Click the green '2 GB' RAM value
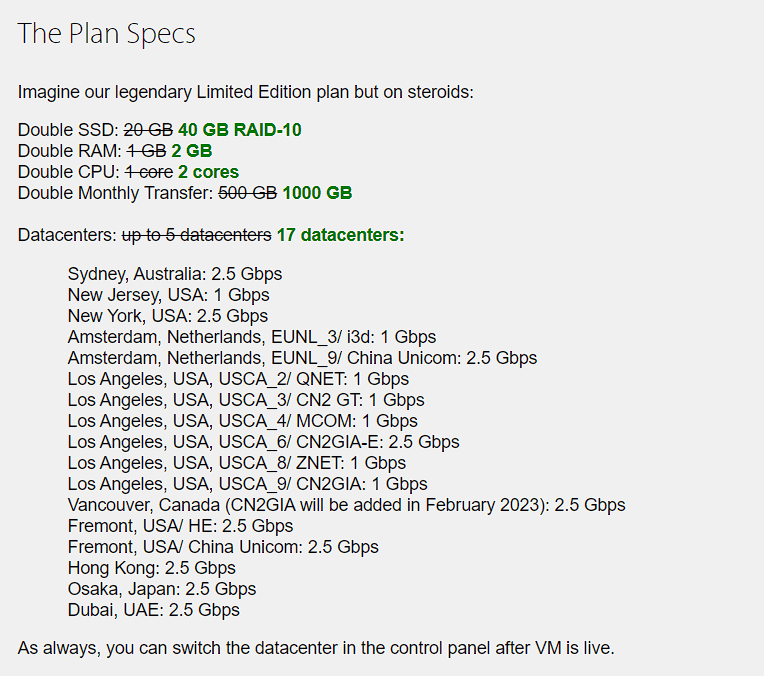 point(191,151)
